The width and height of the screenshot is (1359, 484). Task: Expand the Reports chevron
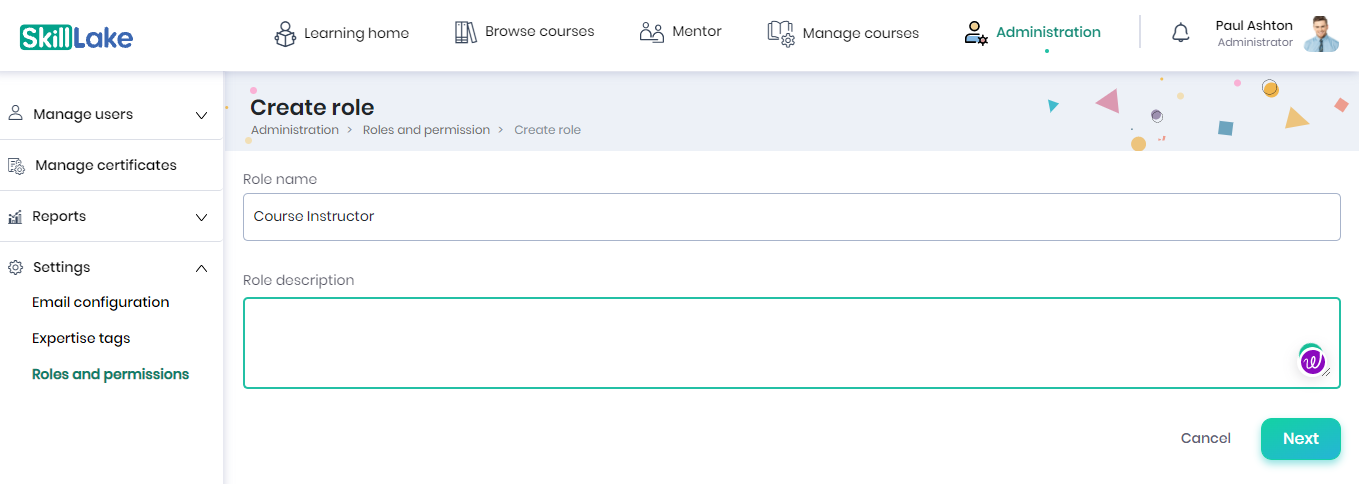point(201,217)
